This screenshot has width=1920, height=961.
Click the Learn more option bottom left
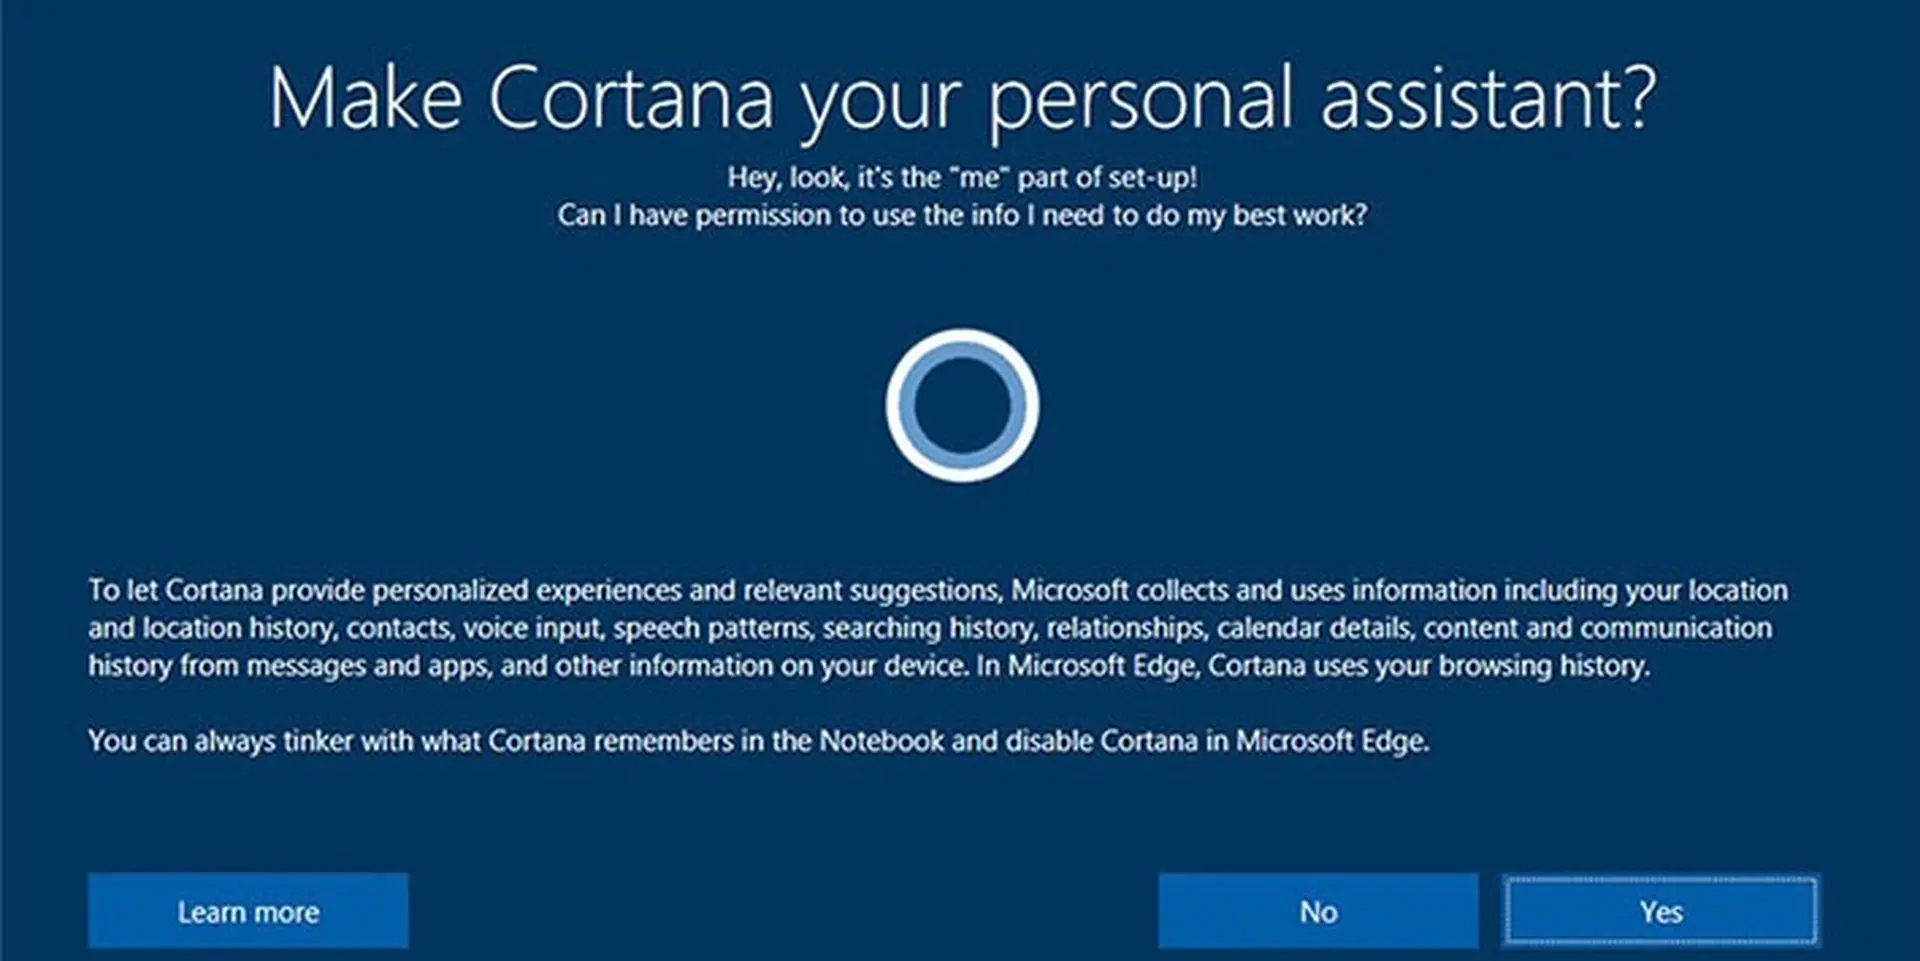click(x=248, y=910)
